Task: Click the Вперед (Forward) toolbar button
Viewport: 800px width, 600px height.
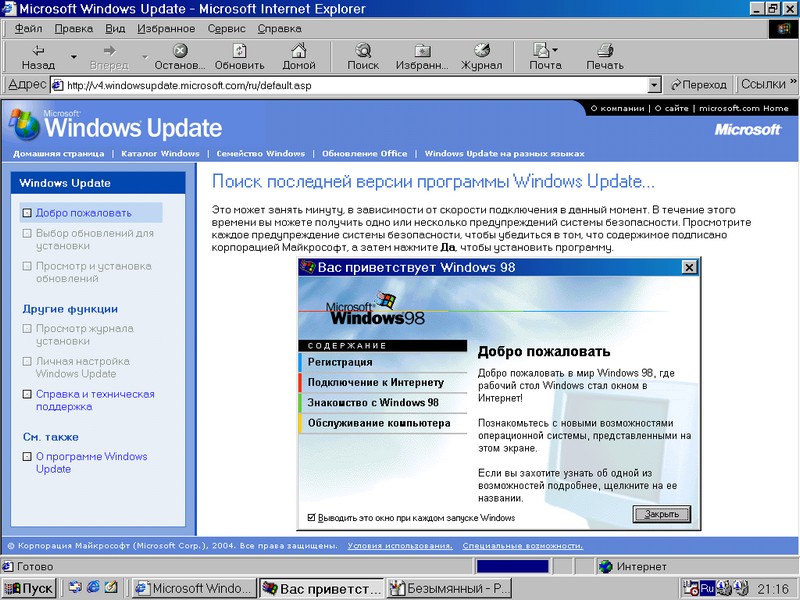Action: click(x=109, y=57)
